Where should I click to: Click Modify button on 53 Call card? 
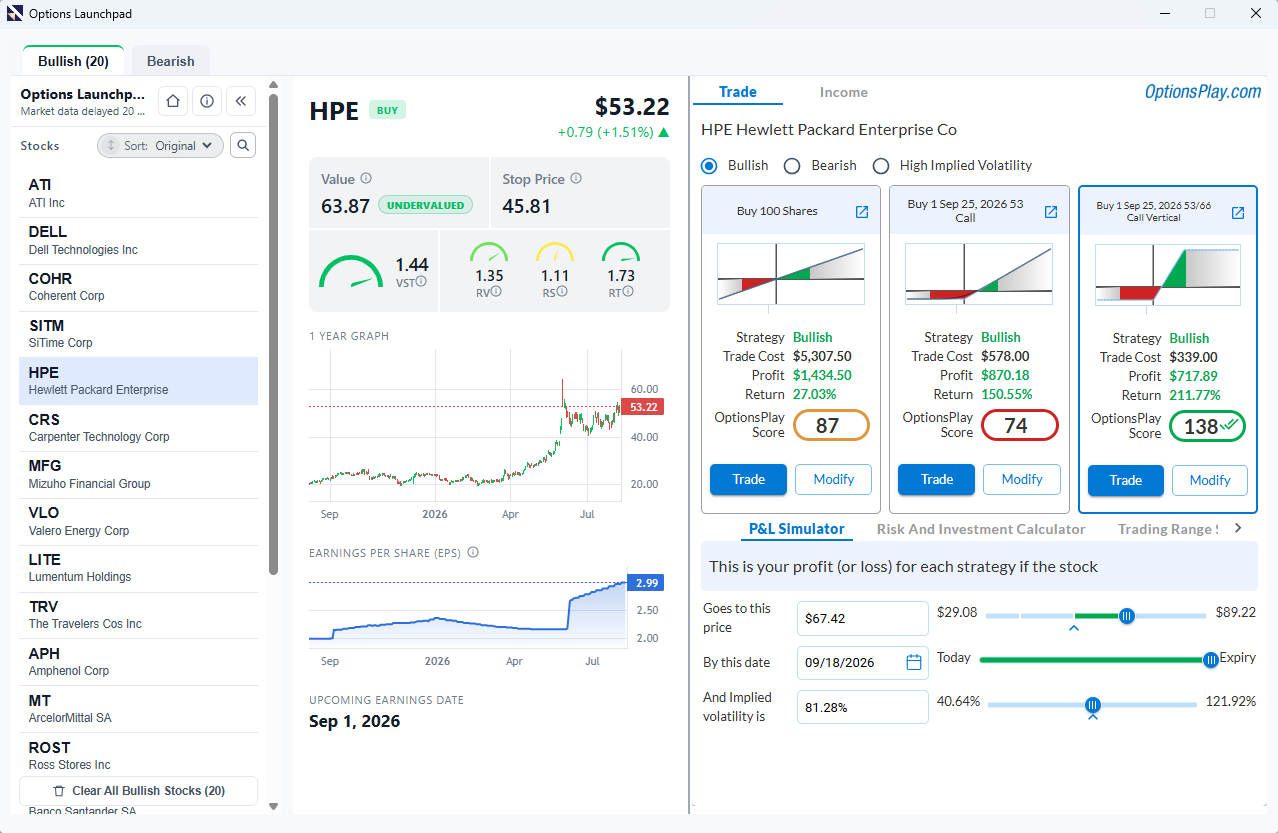pyautogui.click(x=1022, y=479)
